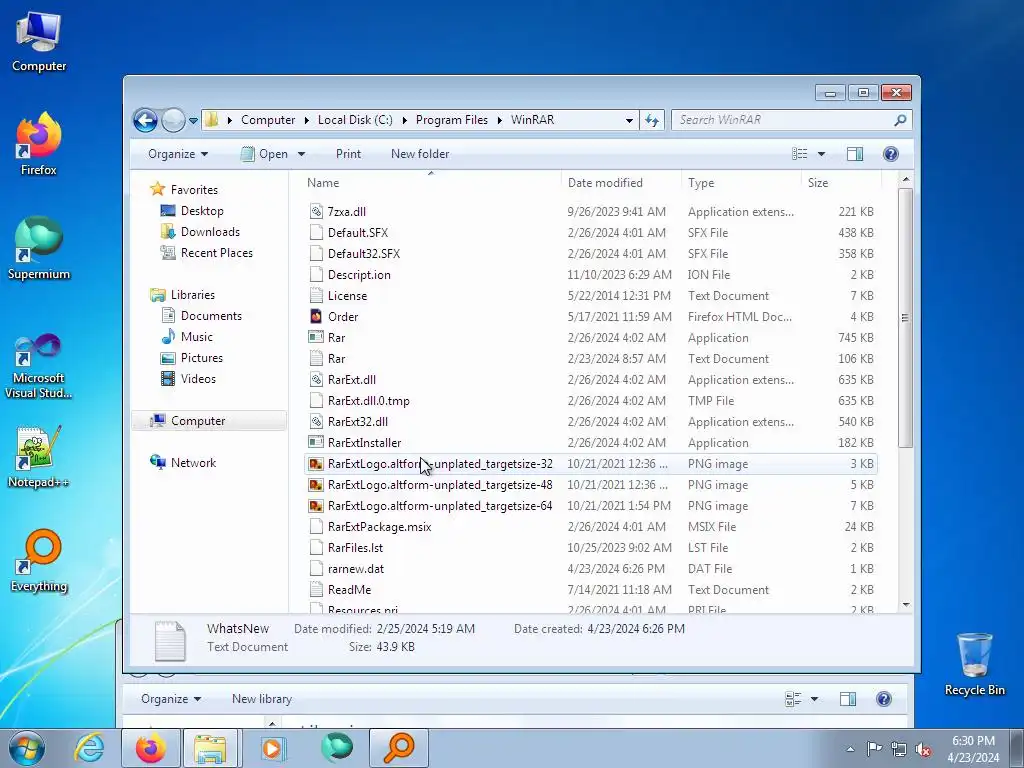Click the scroll down arrow of file list
Image resolution: width=1024 pixels, height=768 pixels.
tap(906, 605)
